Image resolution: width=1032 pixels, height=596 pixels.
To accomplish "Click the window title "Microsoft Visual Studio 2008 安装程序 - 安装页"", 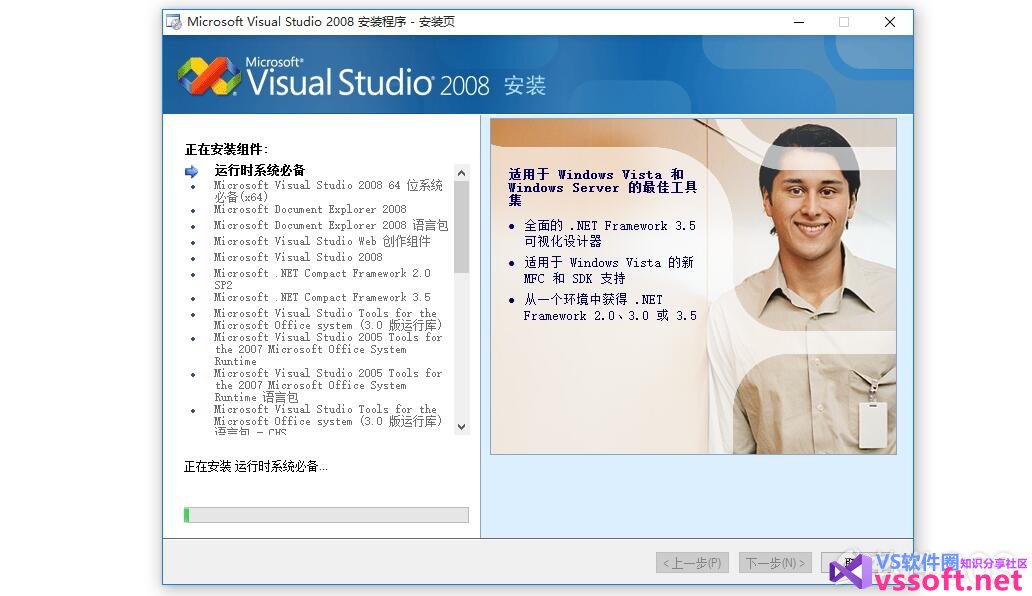I will 321,22.
